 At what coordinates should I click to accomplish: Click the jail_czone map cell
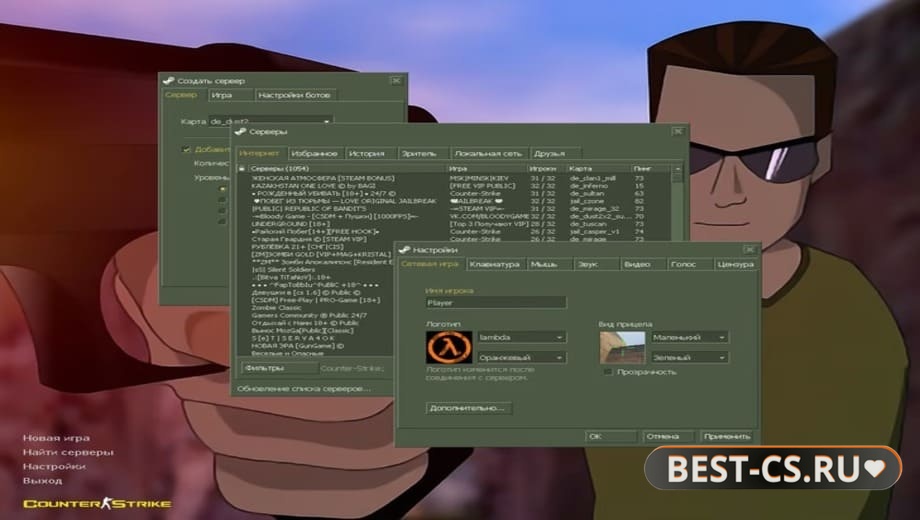click(587, 201)
